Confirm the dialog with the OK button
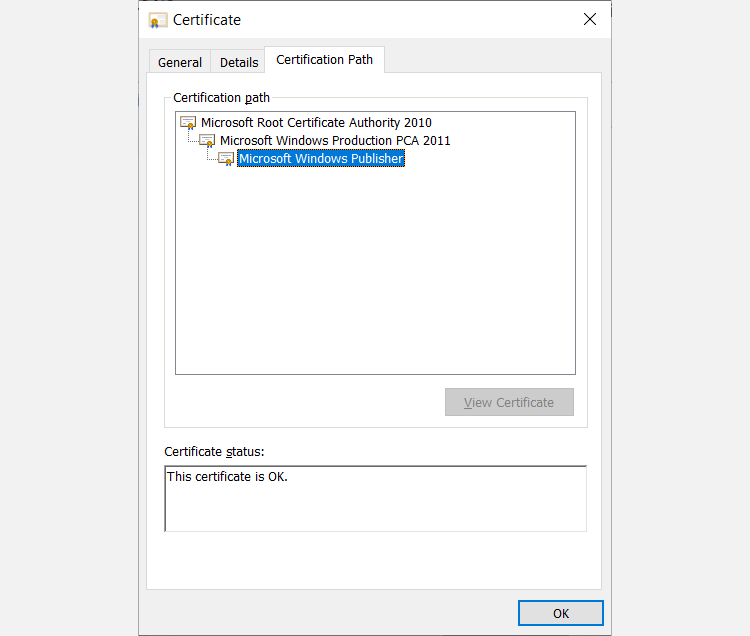The width and height of the screenshot is (750, 636). tap(560, 613)
